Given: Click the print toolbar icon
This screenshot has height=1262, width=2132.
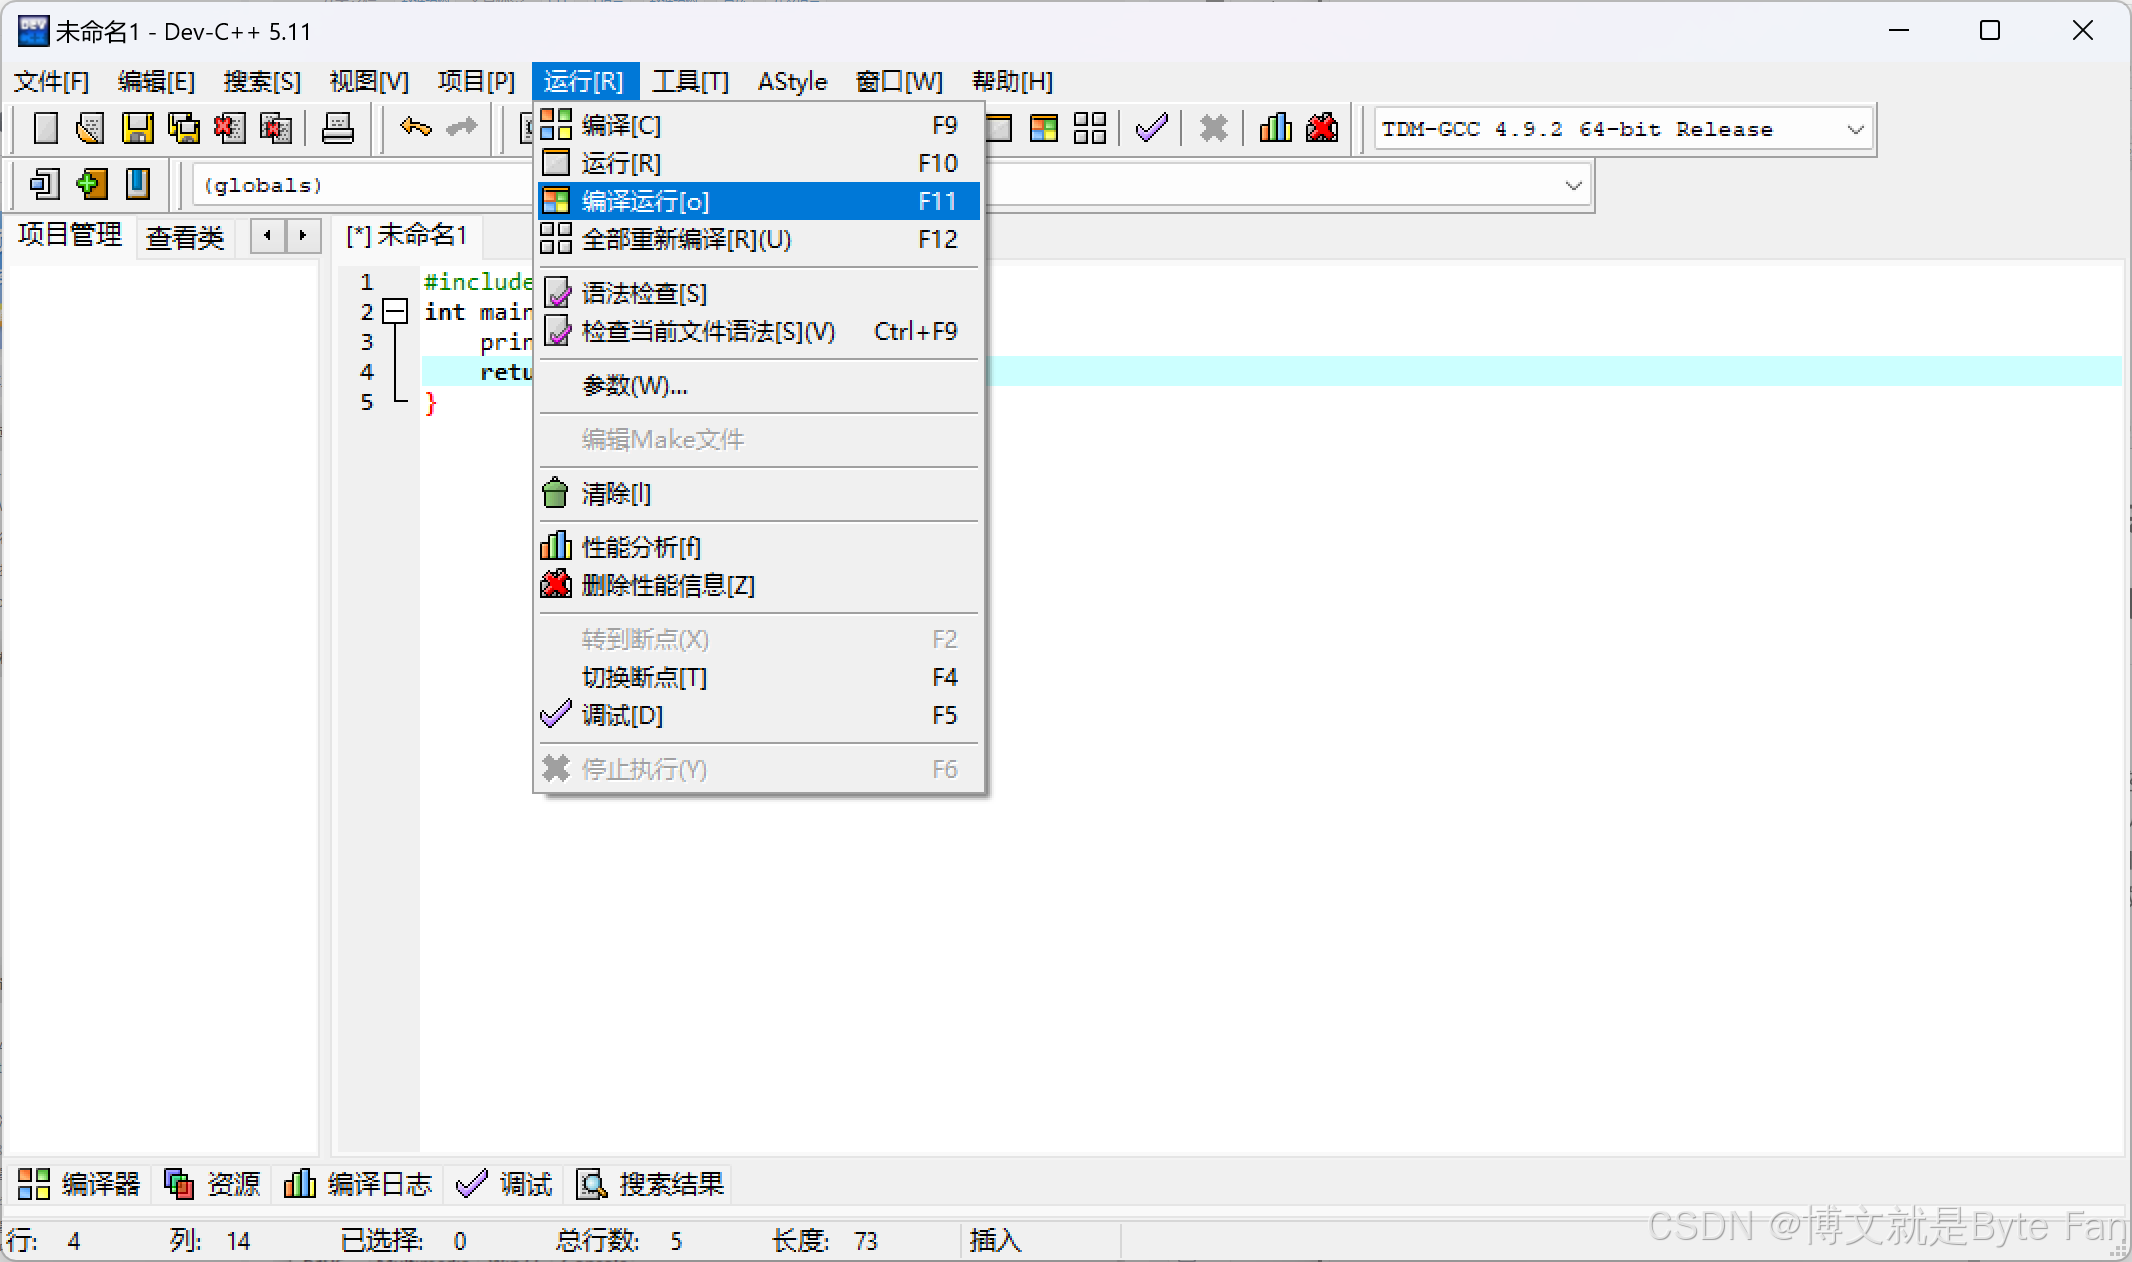Looking at the screenshot, I should pos(337,128).
